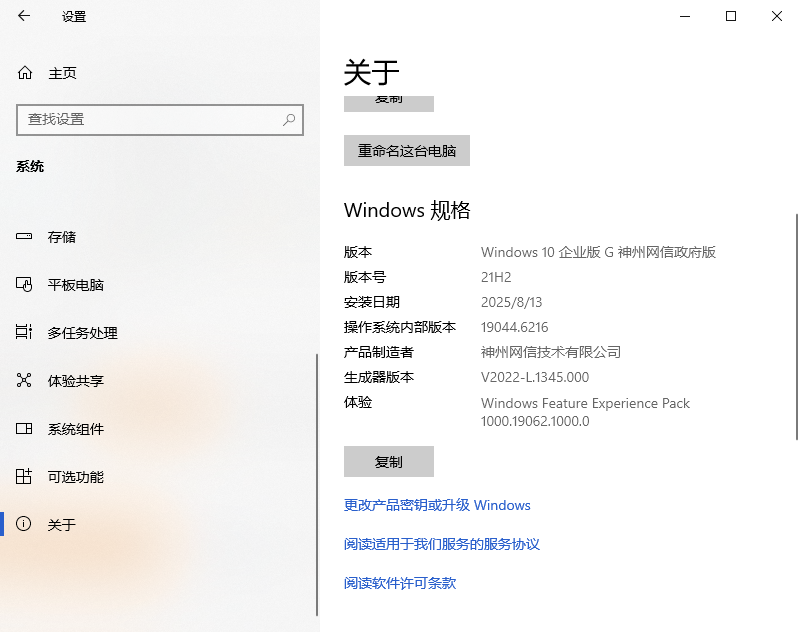The width and height of the screenshot is (800, 632).
Task: Click the Home house icon
Action: [24, 73]
